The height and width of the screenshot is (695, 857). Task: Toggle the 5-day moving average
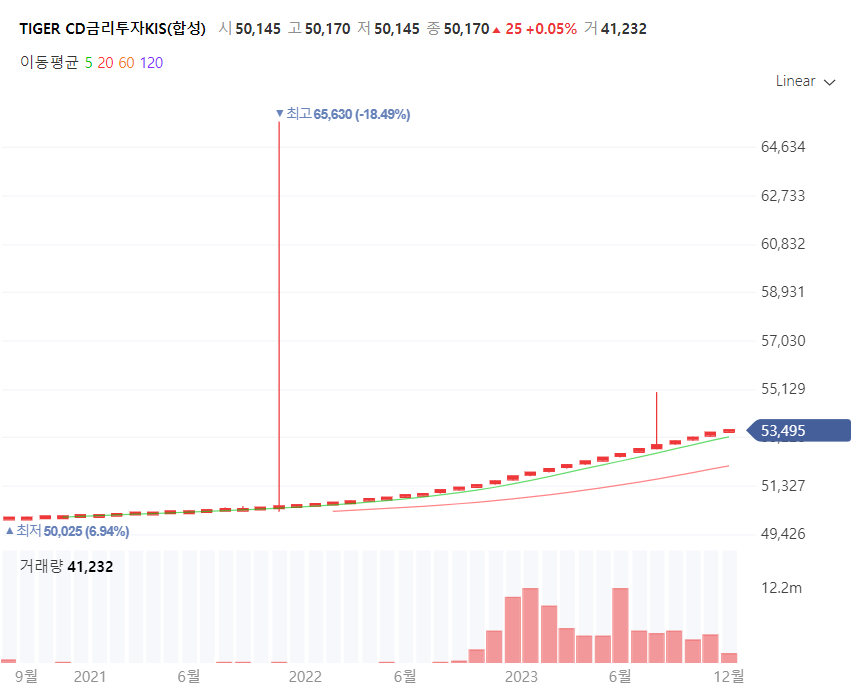(89, 63)
